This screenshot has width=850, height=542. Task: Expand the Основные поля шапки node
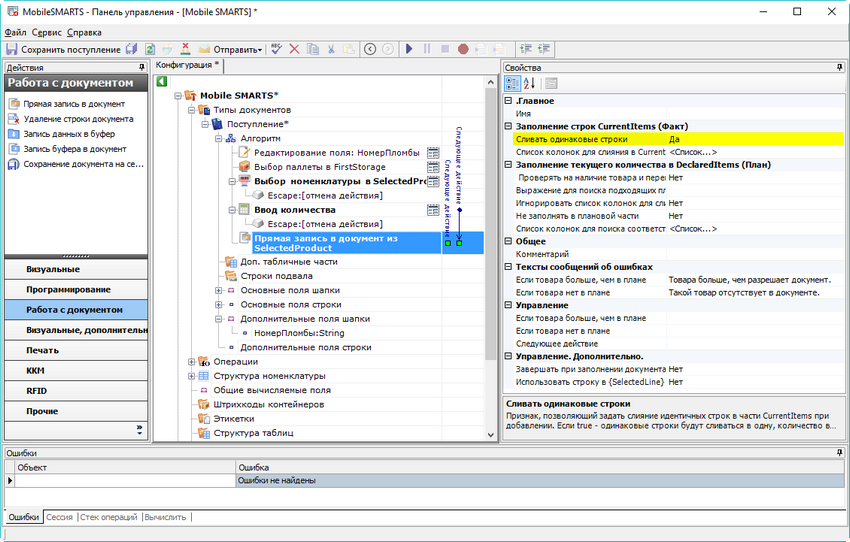click(x=218, y=291)
